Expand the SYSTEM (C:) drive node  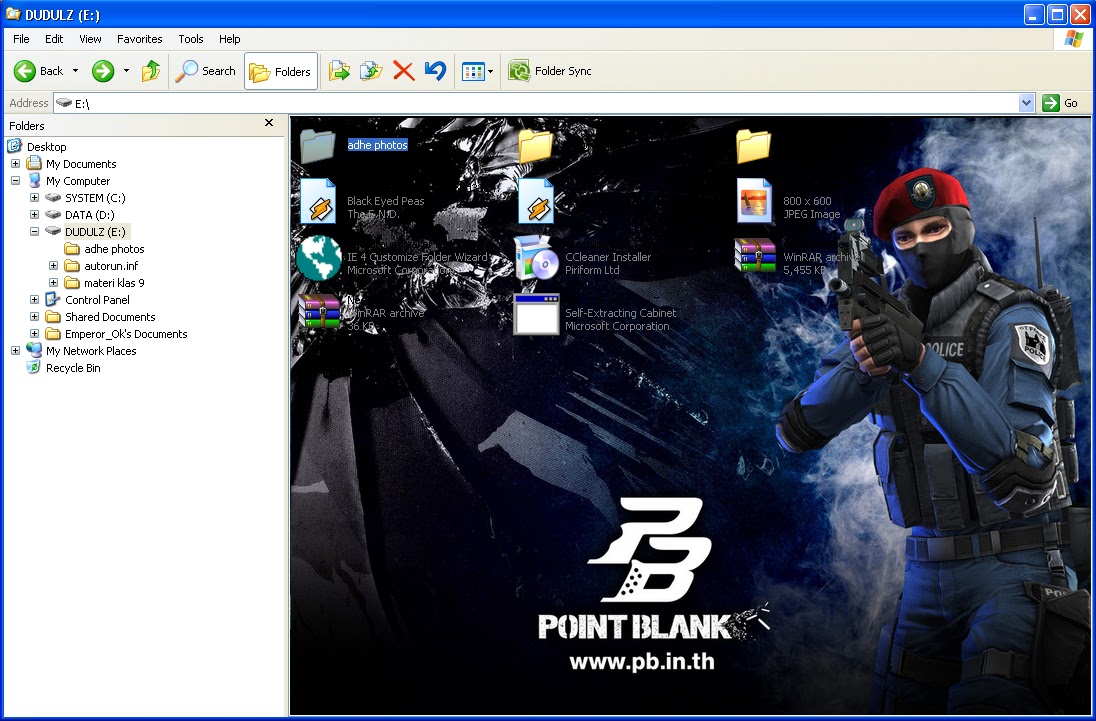point(34,198)
